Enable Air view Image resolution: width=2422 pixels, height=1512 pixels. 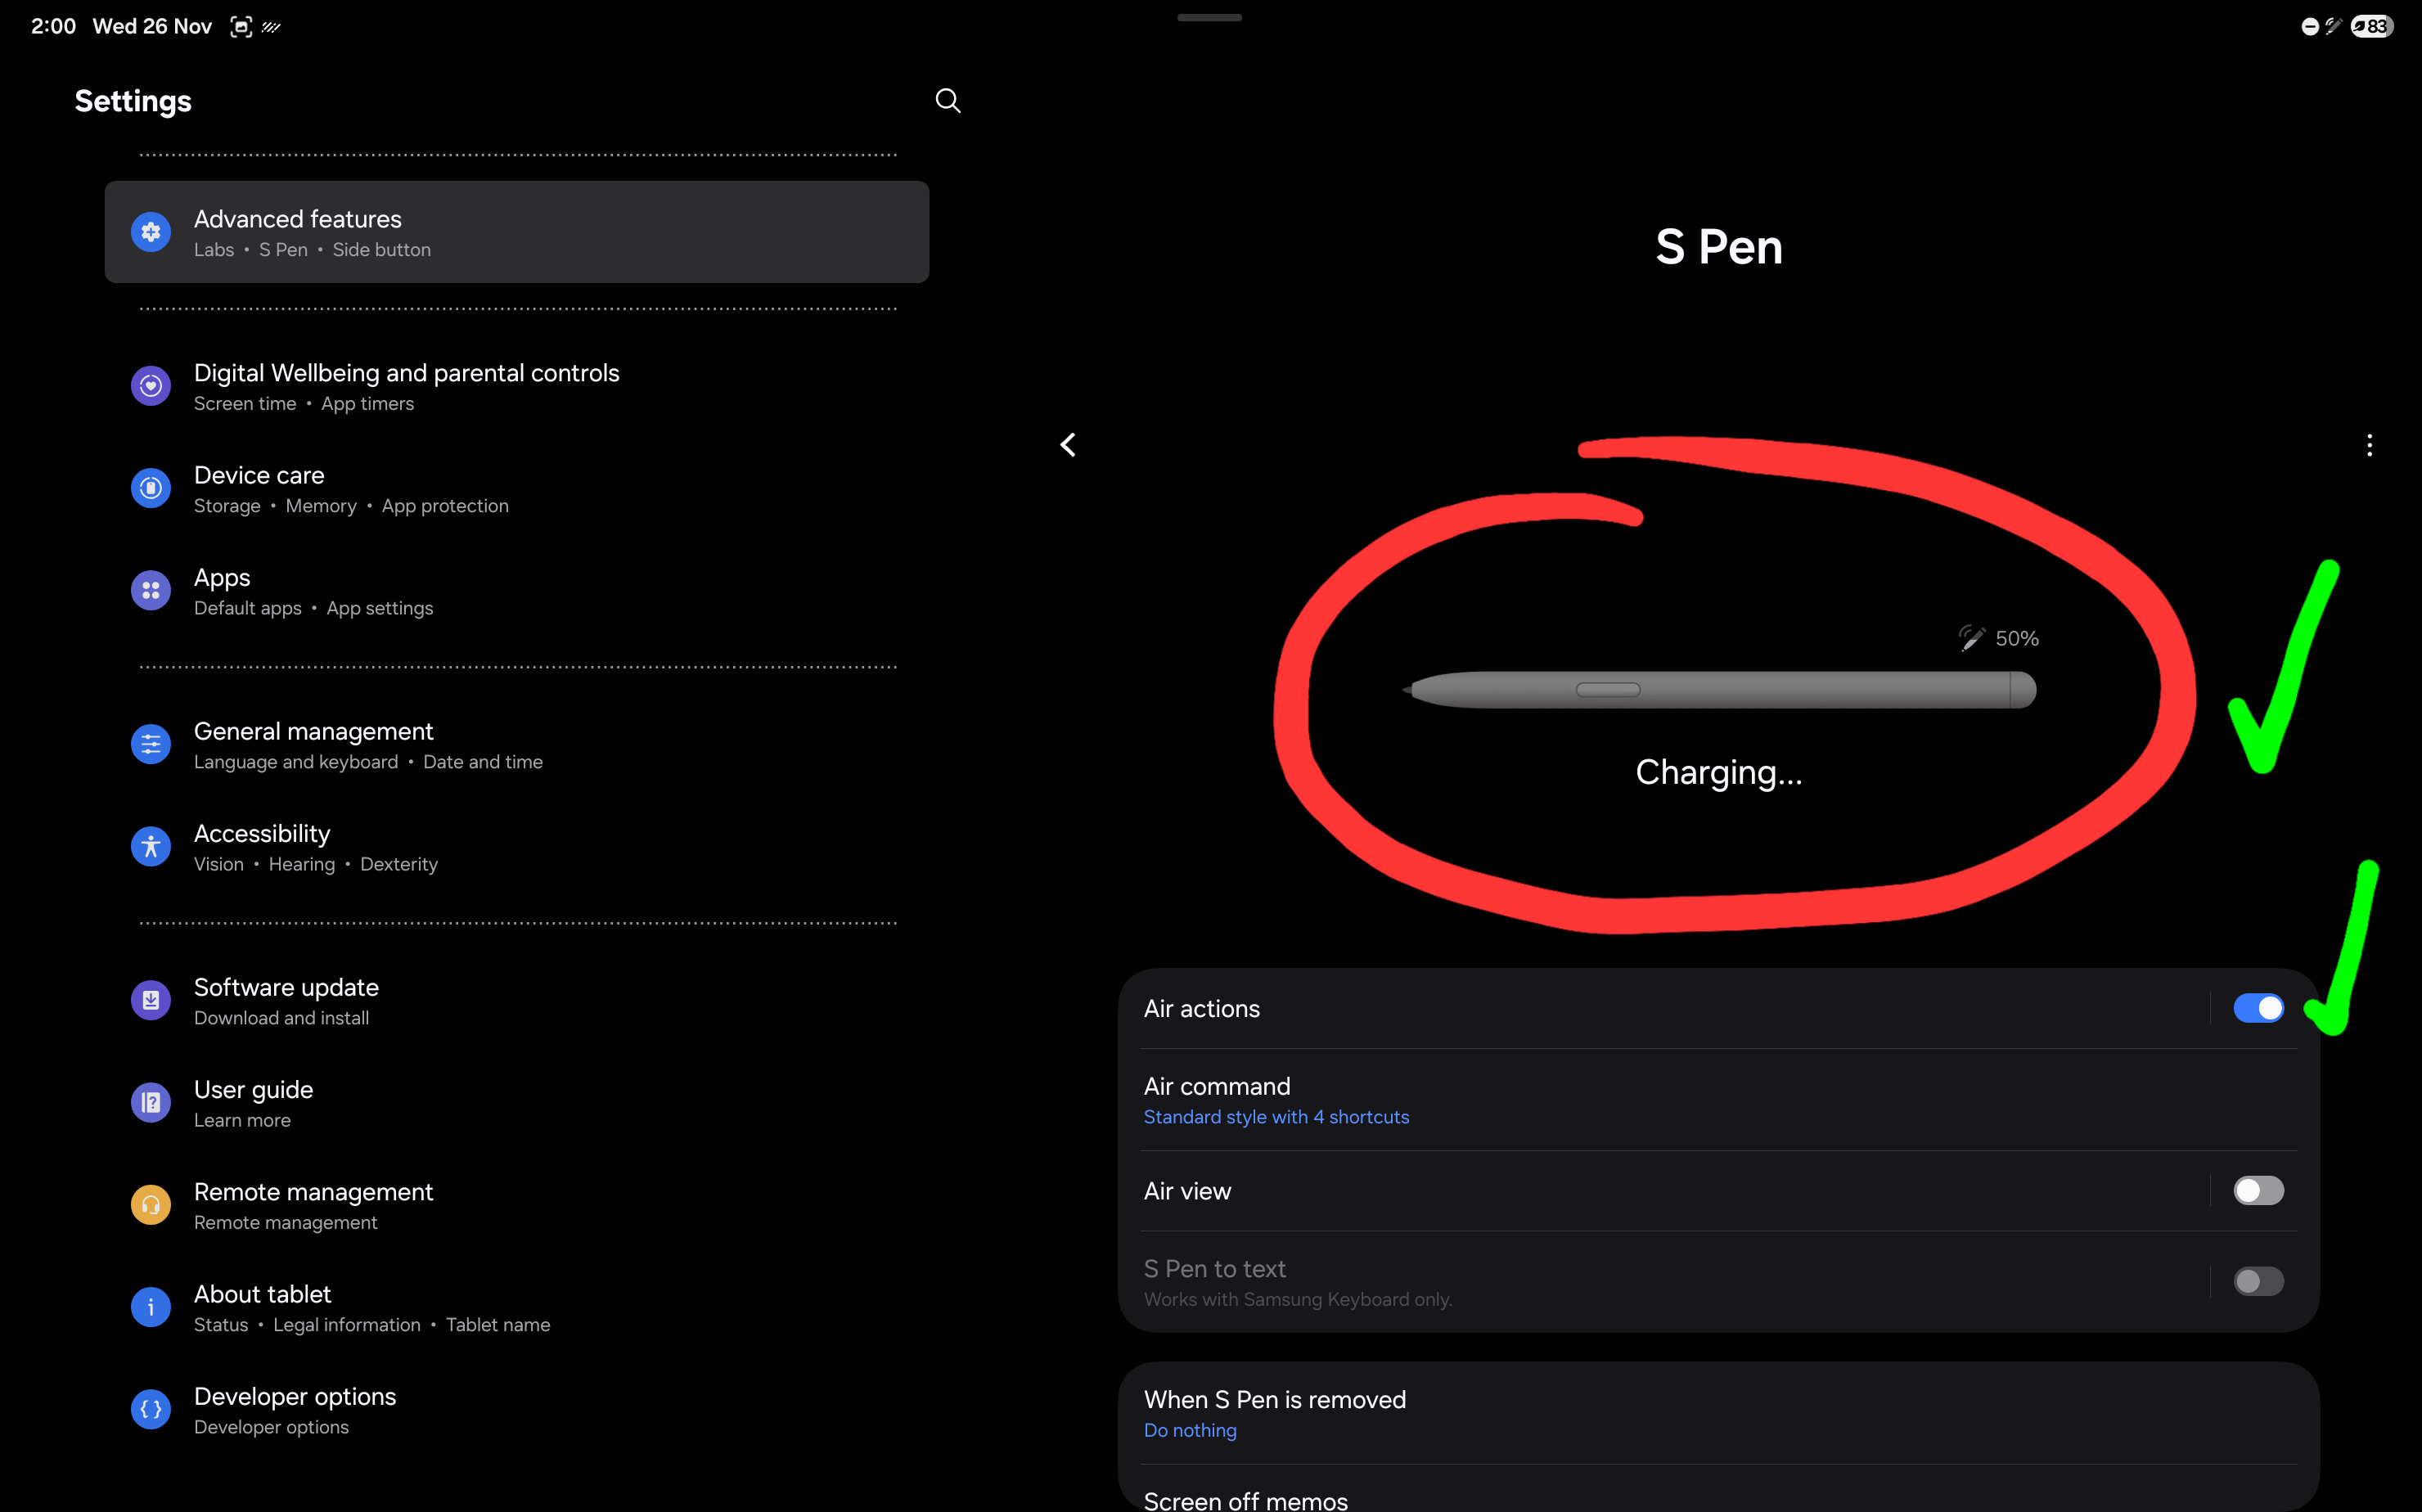click(x=2258, y=1190)
